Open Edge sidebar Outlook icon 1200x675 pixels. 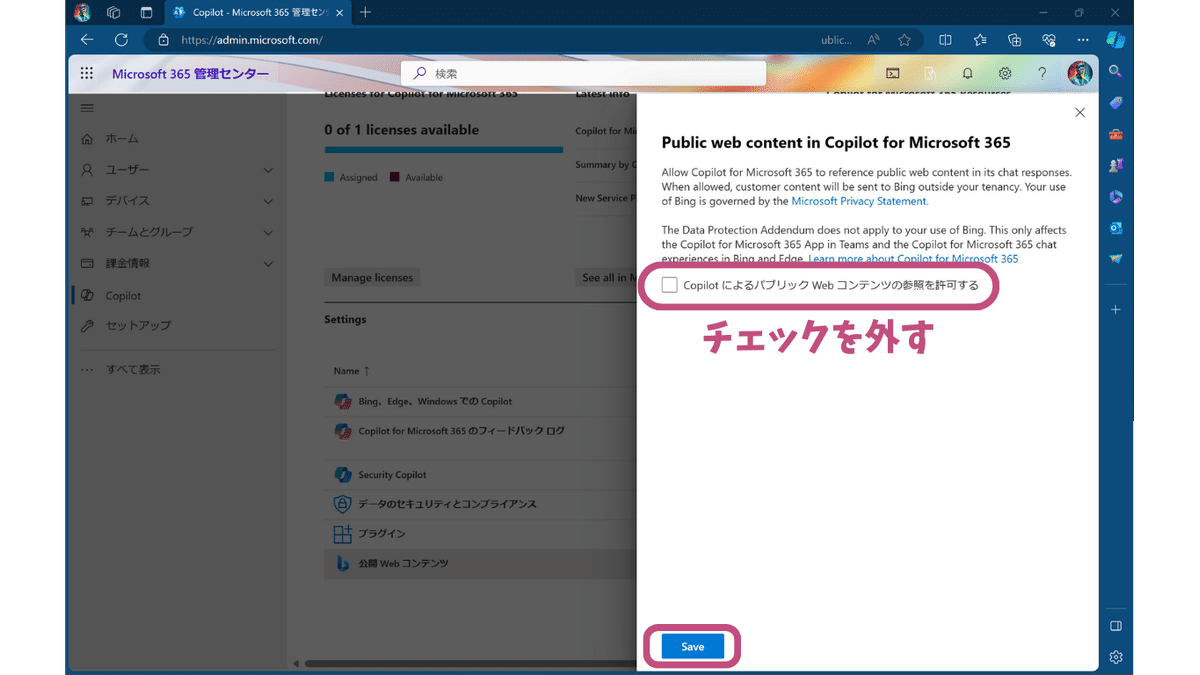click(x=1116, y=228)
